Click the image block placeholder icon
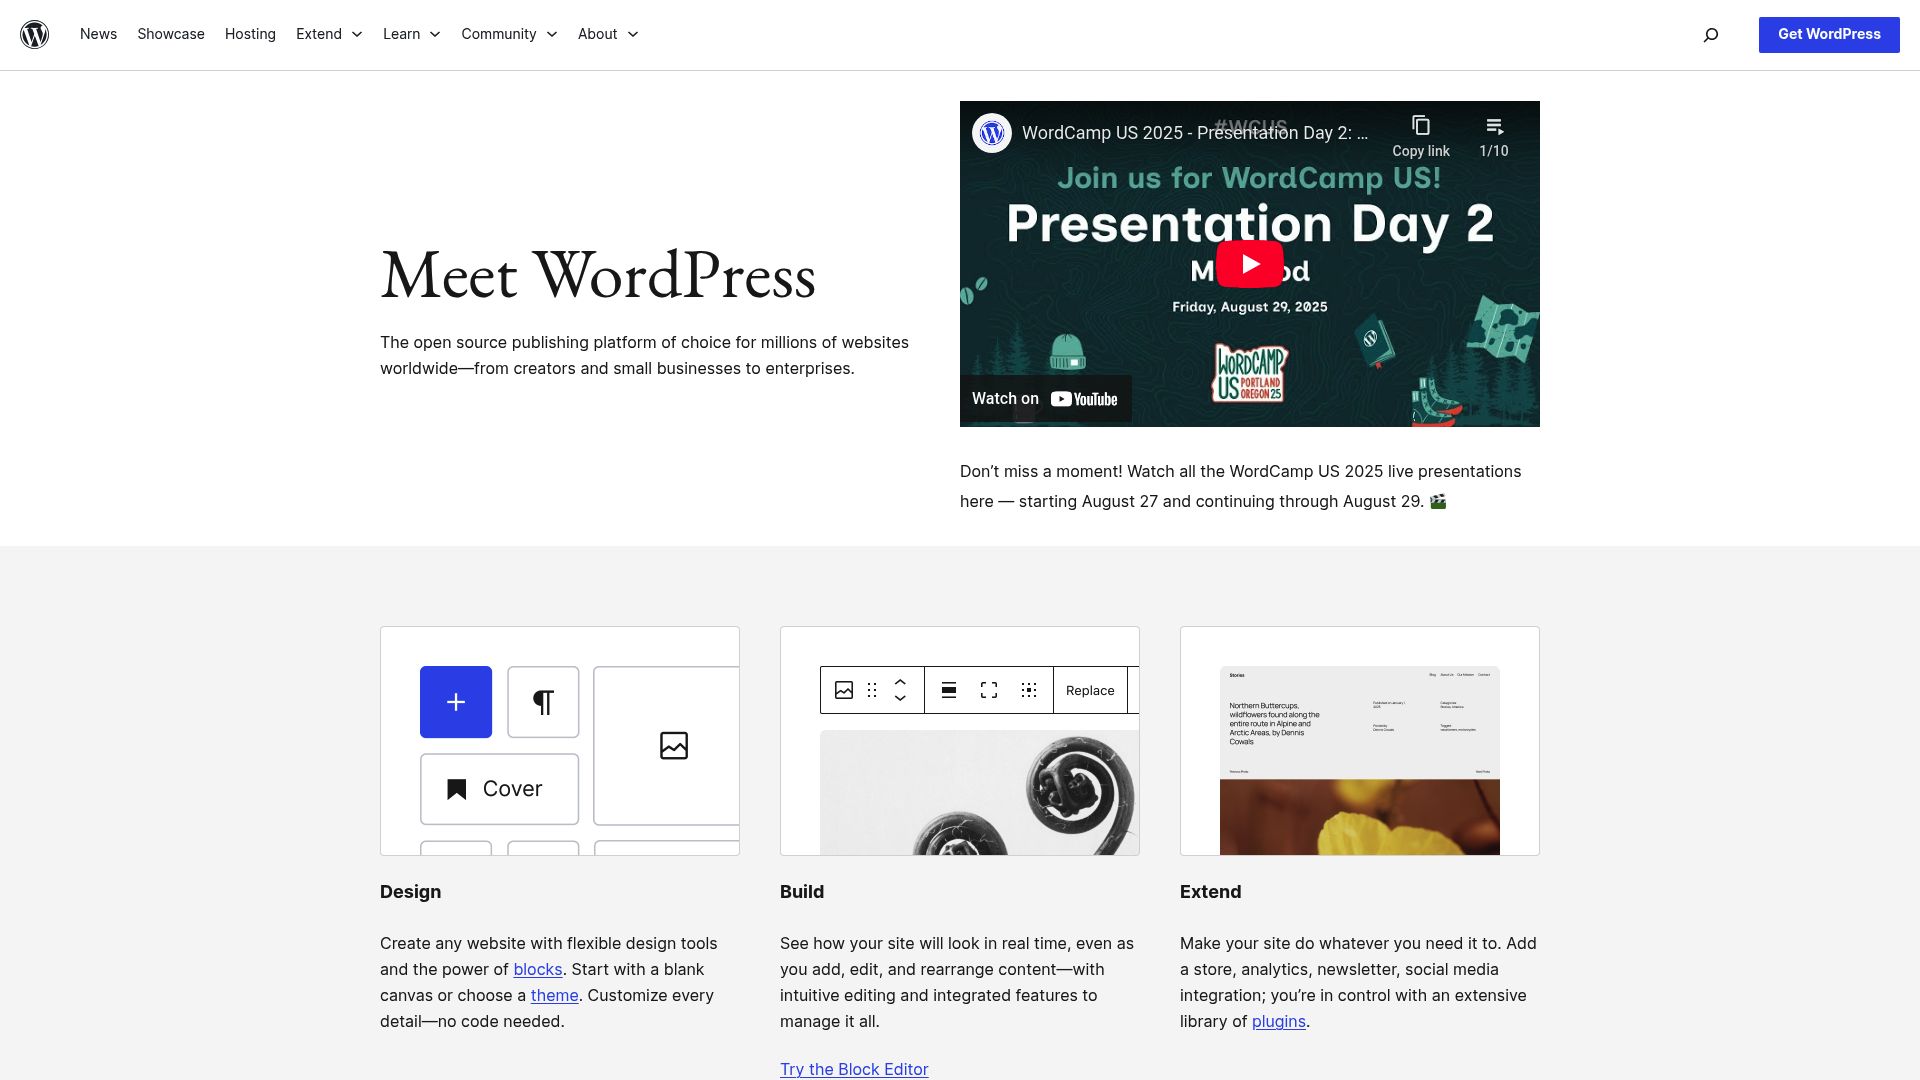Image resolution: width=1920 pixels, height=1080 pixels. click(674, 745)
